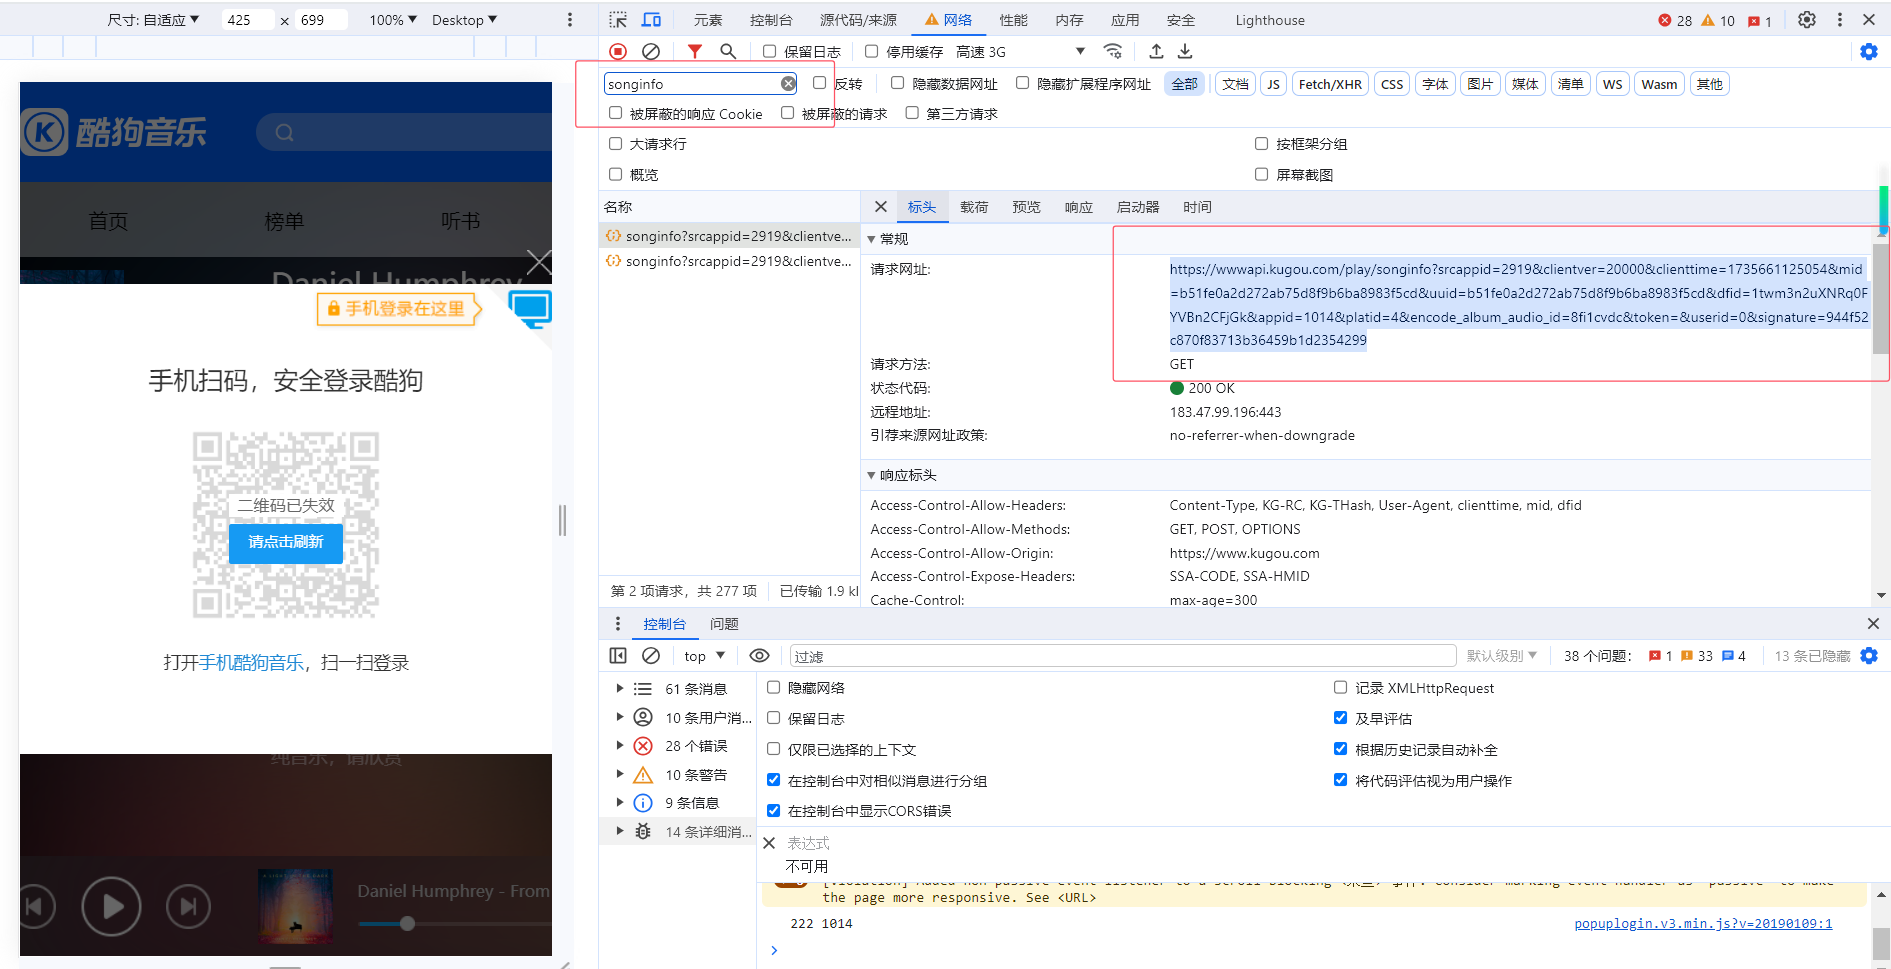Check 隐藏扩展程序网址 checkbox

pyautogui.click(x=1022, y=83)
